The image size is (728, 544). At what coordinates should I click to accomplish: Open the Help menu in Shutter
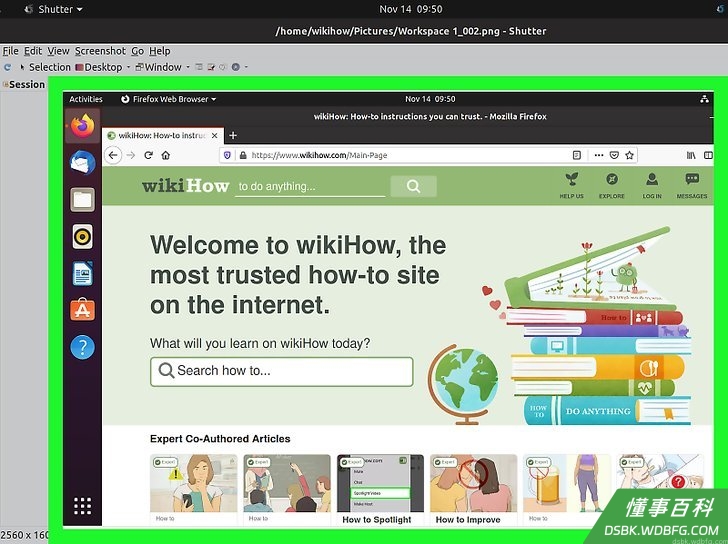[160, 51]
